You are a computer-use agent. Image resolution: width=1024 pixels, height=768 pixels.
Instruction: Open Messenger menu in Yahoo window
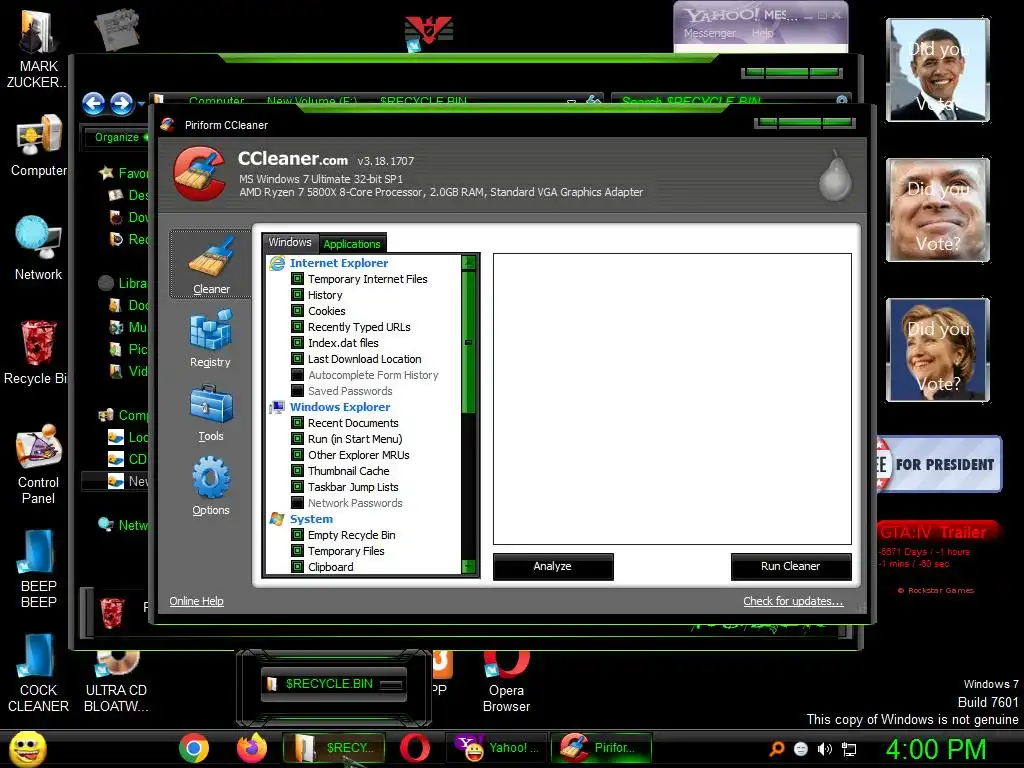point(709,33)
